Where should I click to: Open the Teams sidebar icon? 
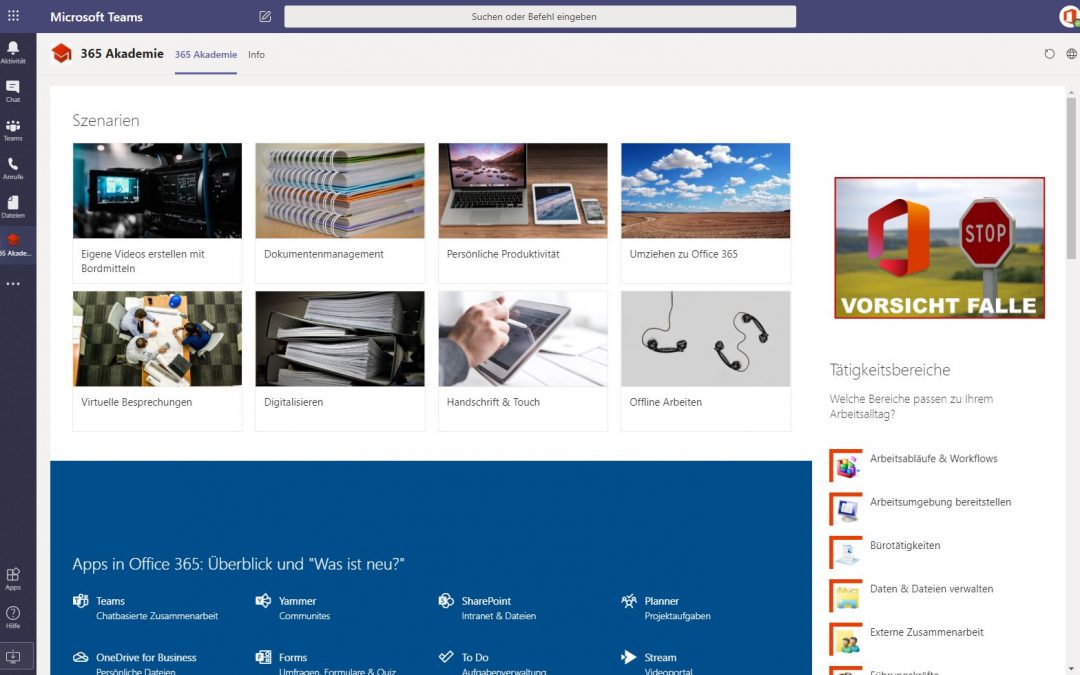coord(13,129)
